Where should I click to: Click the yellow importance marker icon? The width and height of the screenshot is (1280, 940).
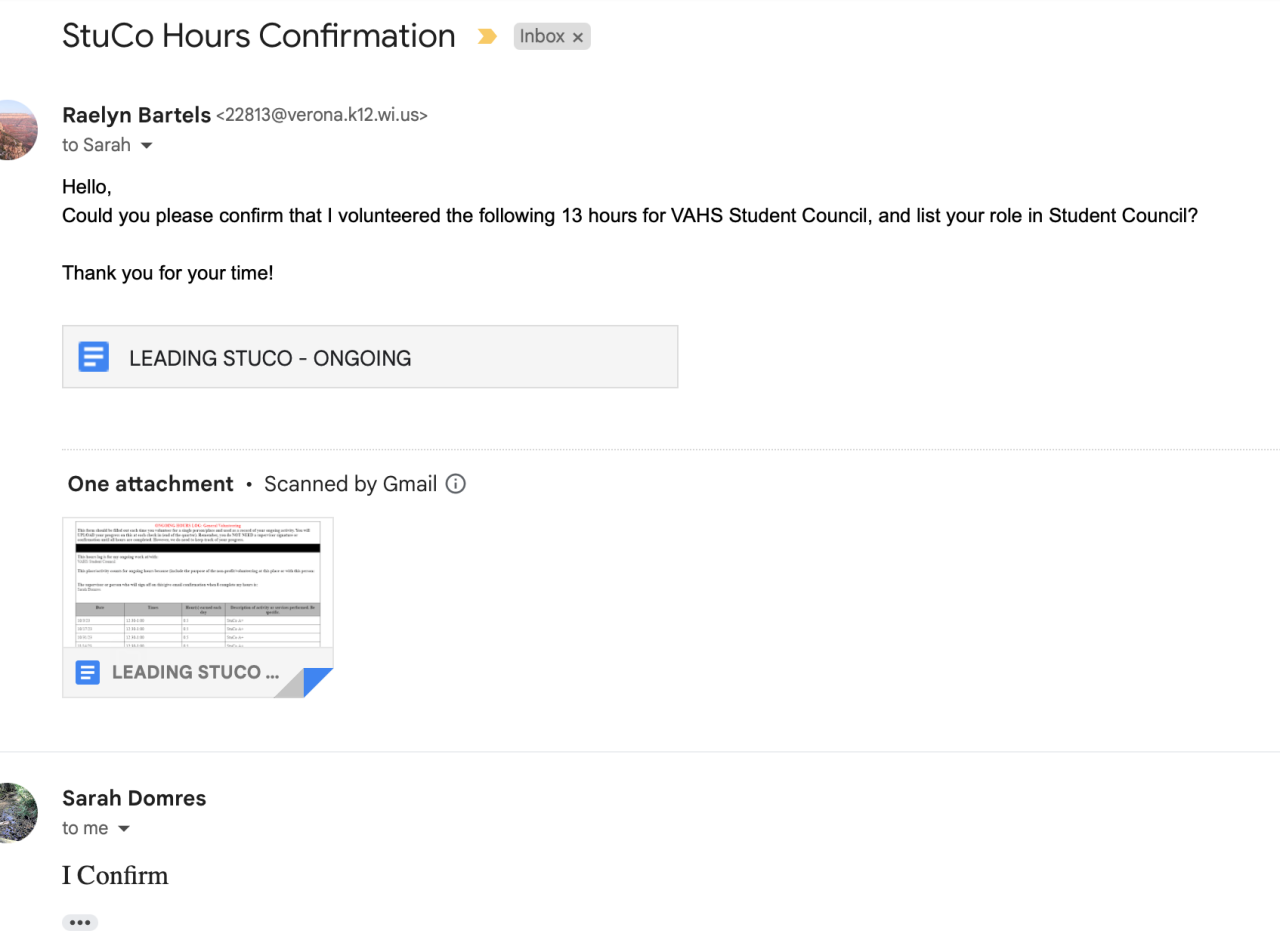pos(487,37)
